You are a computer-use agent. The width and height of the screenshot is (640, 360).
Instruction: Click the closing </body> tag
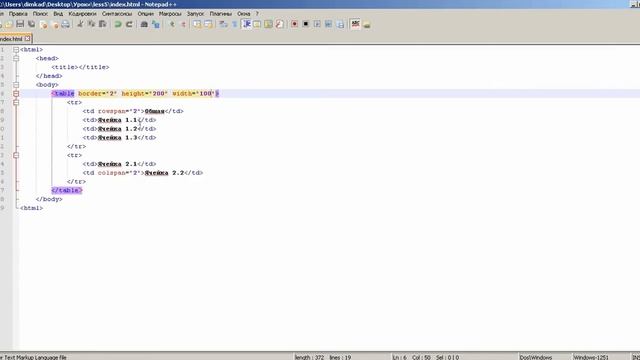[x=49, y=200]
